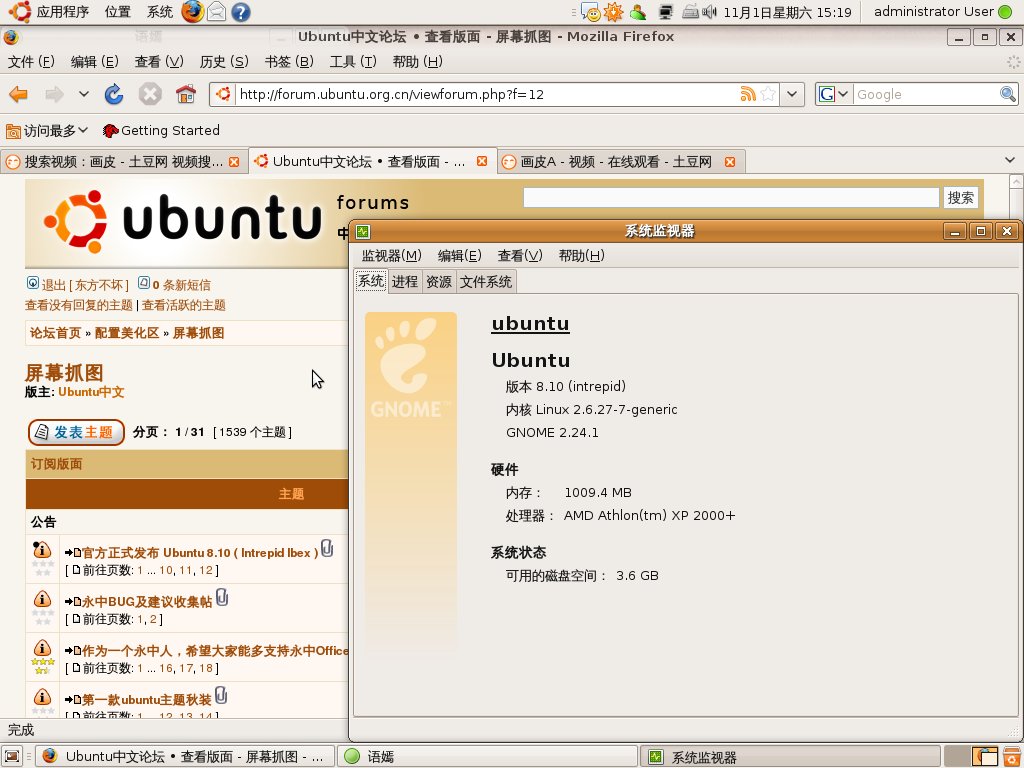Screen dimensions: 1024x768
Task: Open Firefox 工具(T) menu
Action: (353, 62)
